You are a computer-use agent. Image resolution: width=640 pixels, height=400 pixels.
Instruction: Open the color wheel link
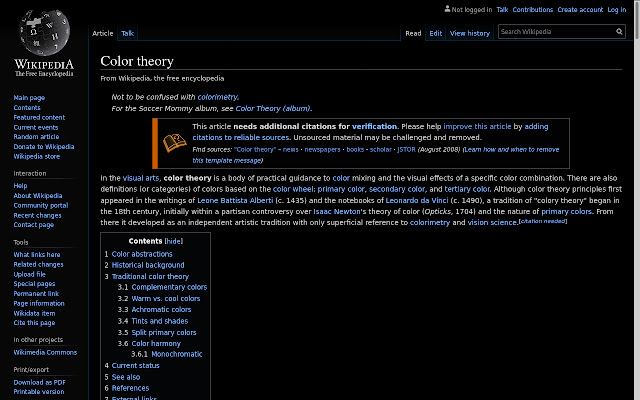293,189
